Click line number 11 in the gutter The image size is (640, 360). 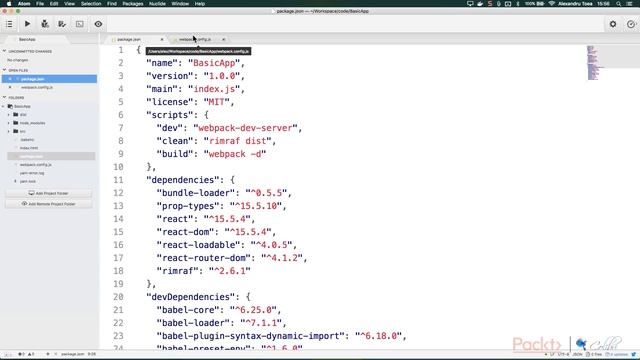pyautogui.click(x=118, y=180)
